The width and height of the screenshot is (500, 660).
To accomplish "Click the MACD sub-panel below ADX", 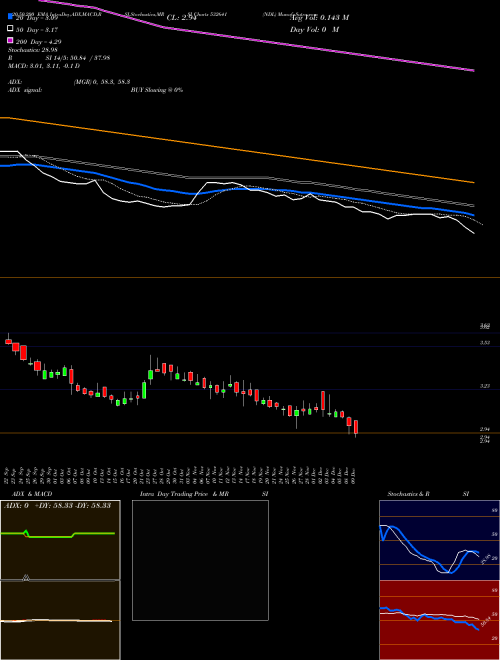I will pos(60,620).
